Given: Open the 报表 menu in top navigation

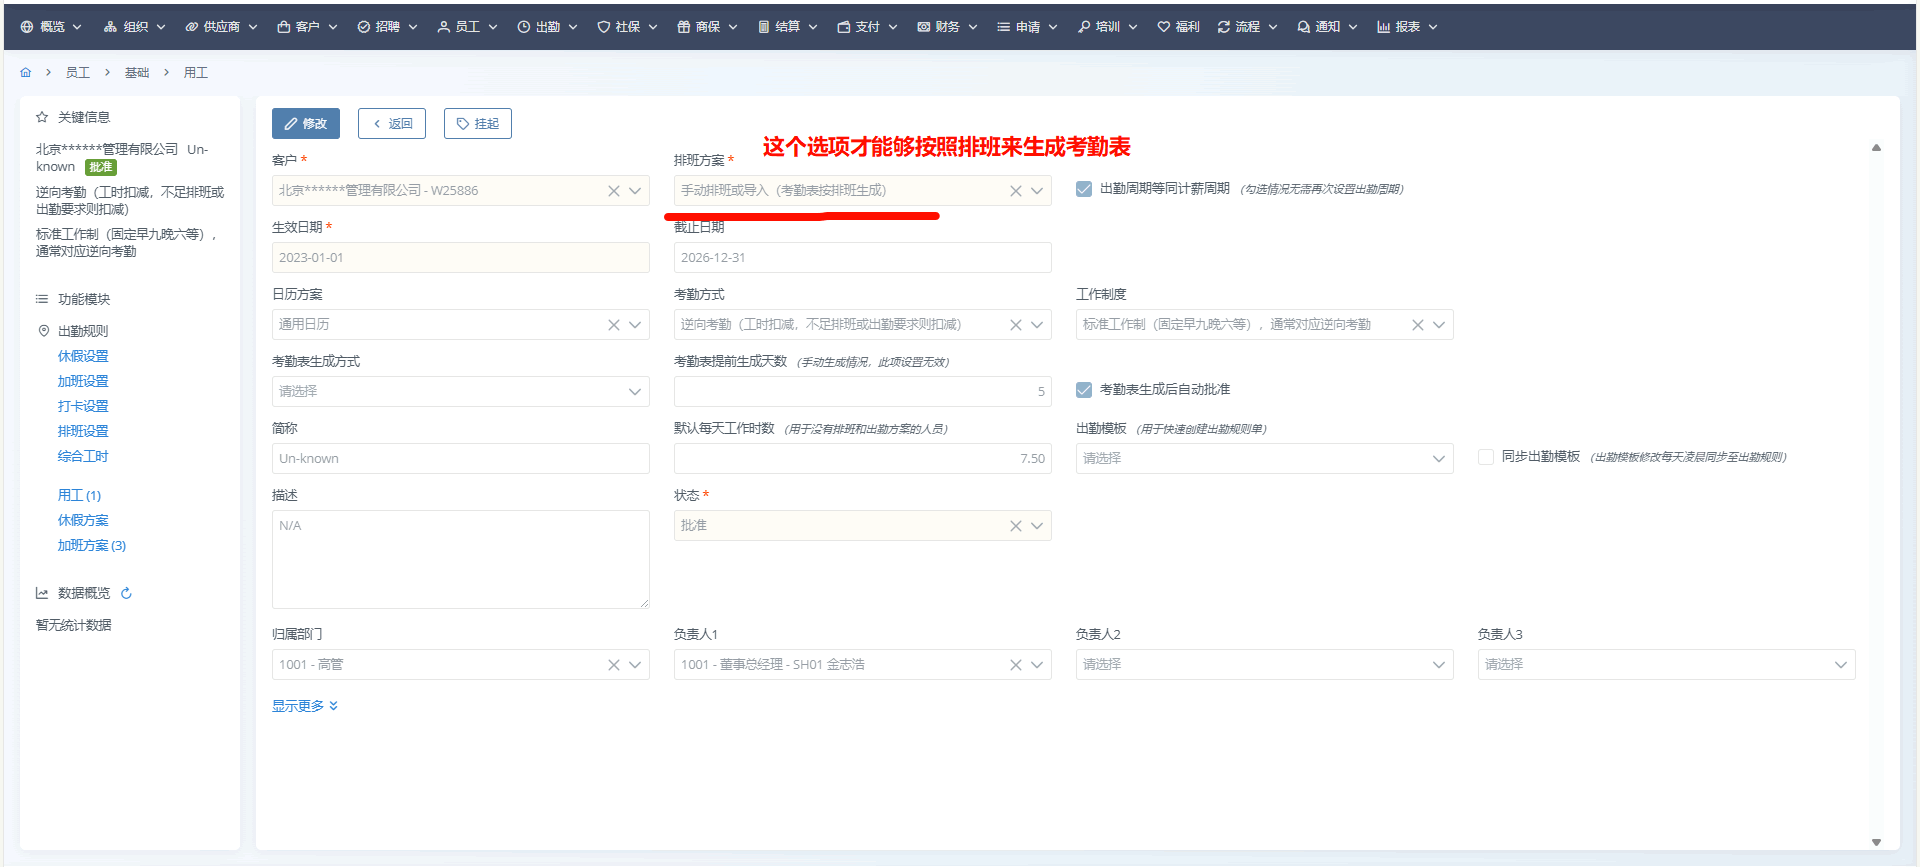Looking at the screenshot, I should point(1407,27).
